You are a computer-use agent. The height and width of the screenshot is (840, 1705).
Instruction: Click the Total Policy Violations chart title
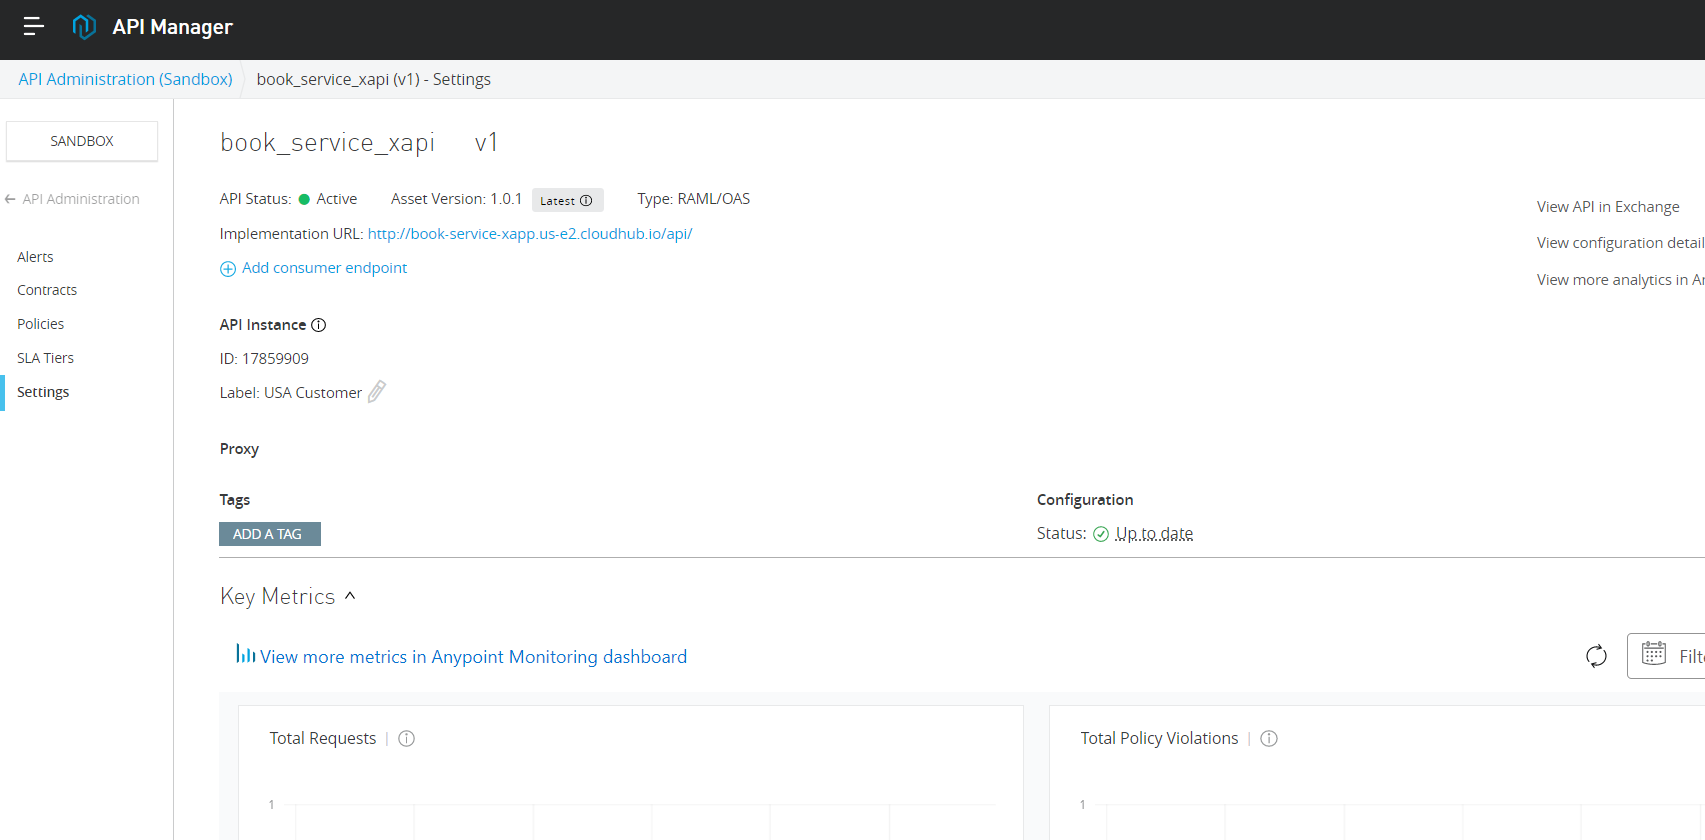[x=1159, y=738]
